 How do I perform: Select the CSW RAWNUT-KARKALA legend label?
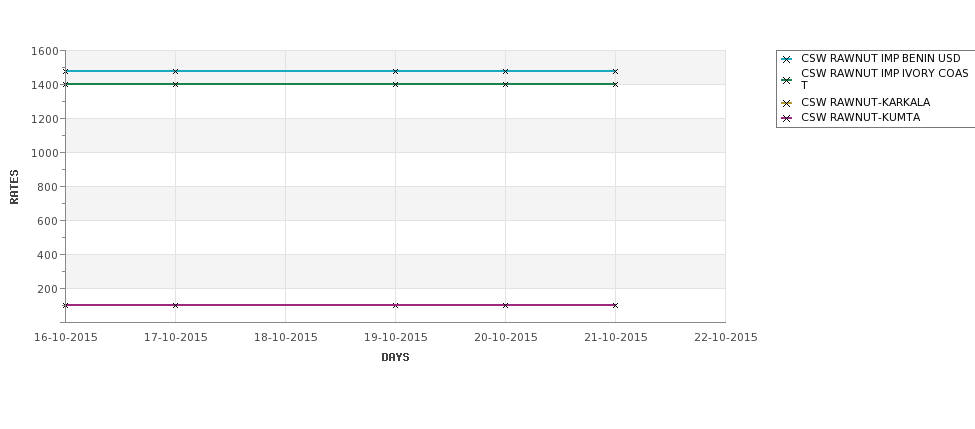[x=866, y=103]
